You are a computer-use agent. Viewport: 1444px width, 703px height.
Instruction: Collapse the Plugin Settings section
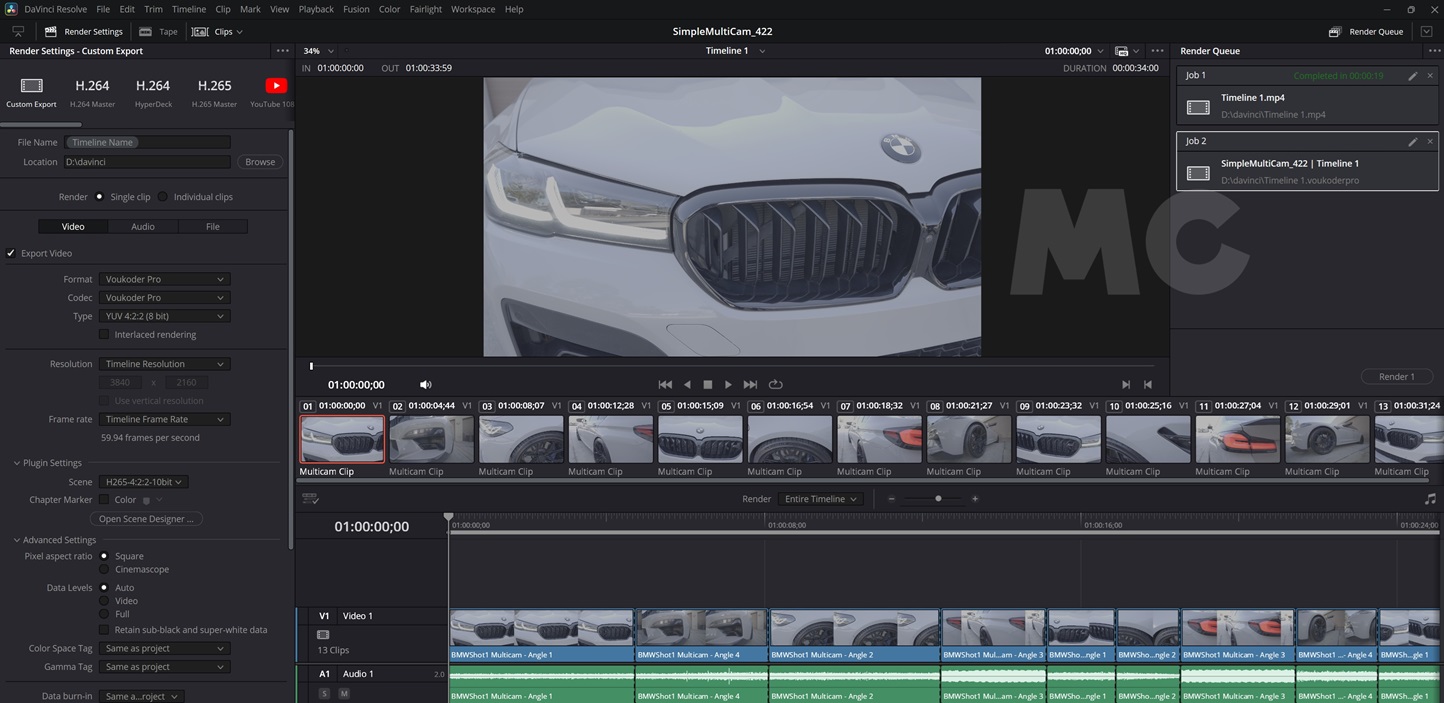[x=17, y=463]
